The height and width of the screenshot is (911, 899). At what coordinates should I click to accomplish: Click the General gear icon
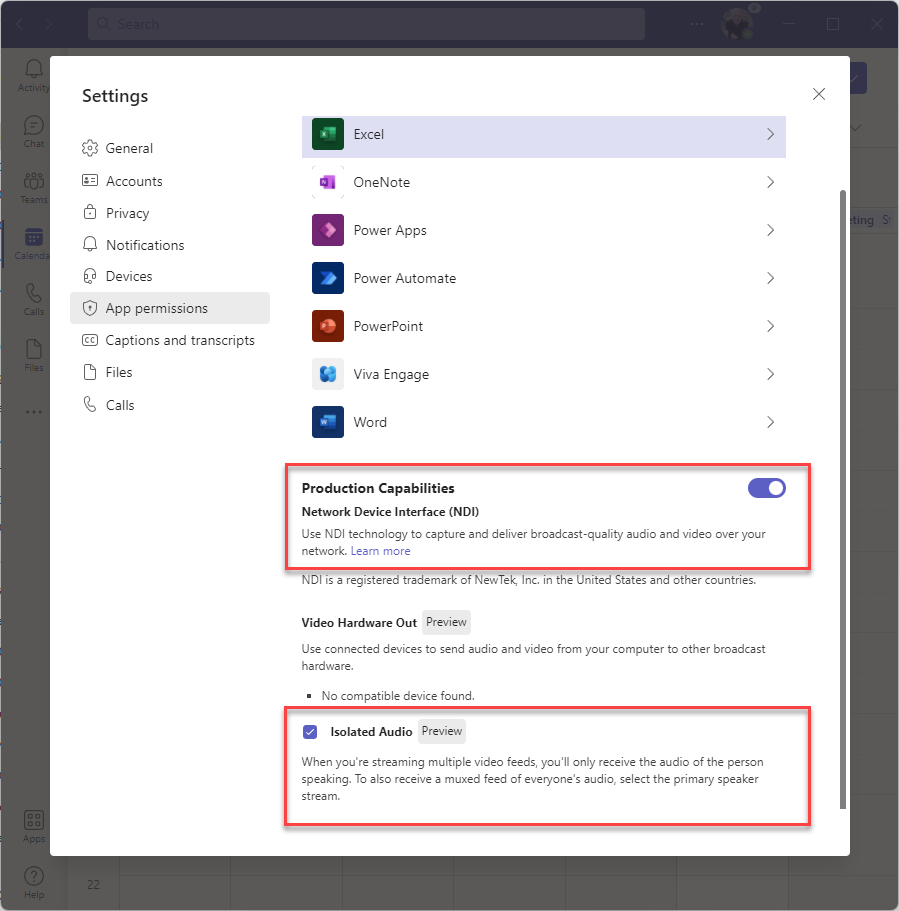(x=89, y=148)
